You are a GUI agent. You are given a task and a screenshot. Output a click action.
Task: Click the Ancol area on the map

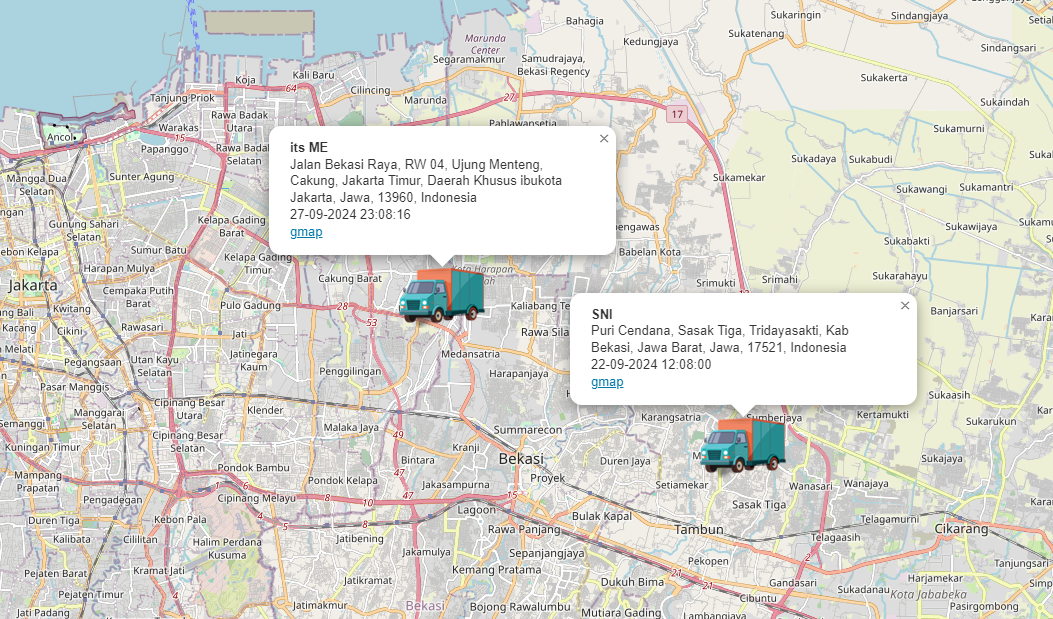[x=61, y=137]
